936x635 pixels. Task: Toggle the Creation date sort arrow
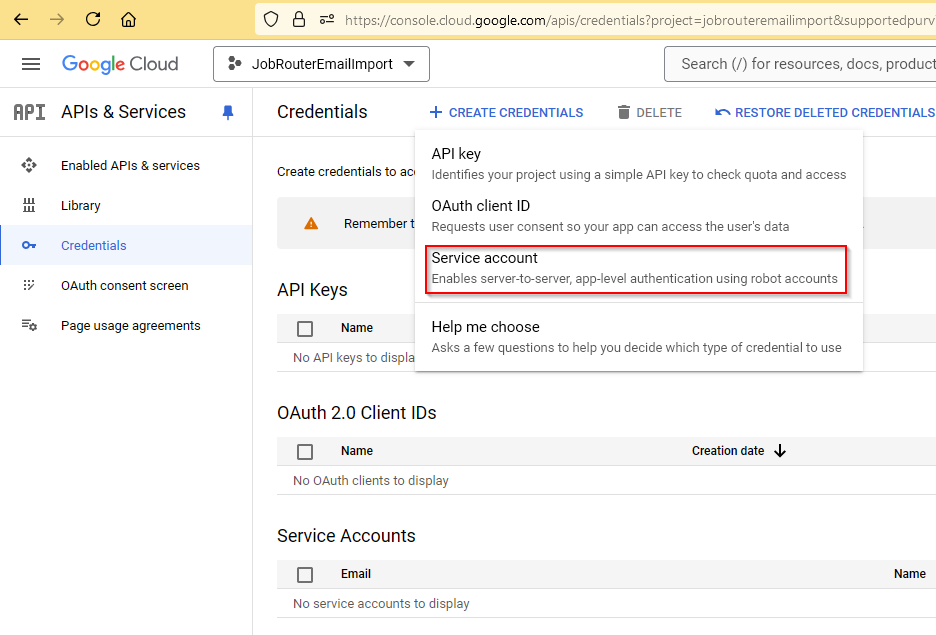(x=779, y=451)
